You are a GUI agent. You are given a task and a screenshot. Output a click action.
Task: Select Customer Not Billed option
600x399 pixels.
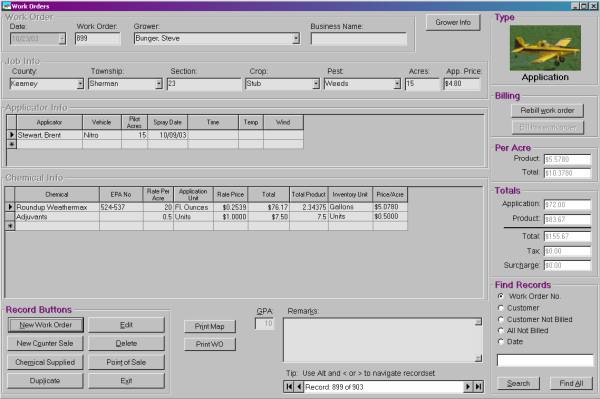(x=501, y=319)
